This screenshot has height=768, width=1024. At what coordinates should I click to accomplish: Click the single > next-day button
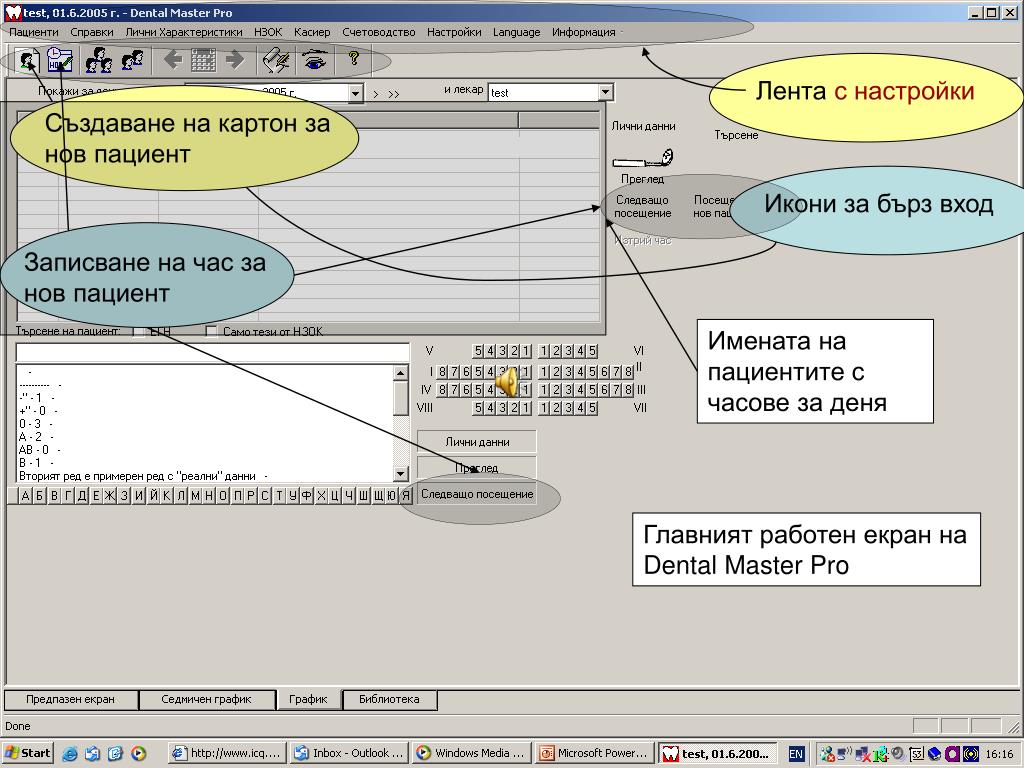coord(376,94)
